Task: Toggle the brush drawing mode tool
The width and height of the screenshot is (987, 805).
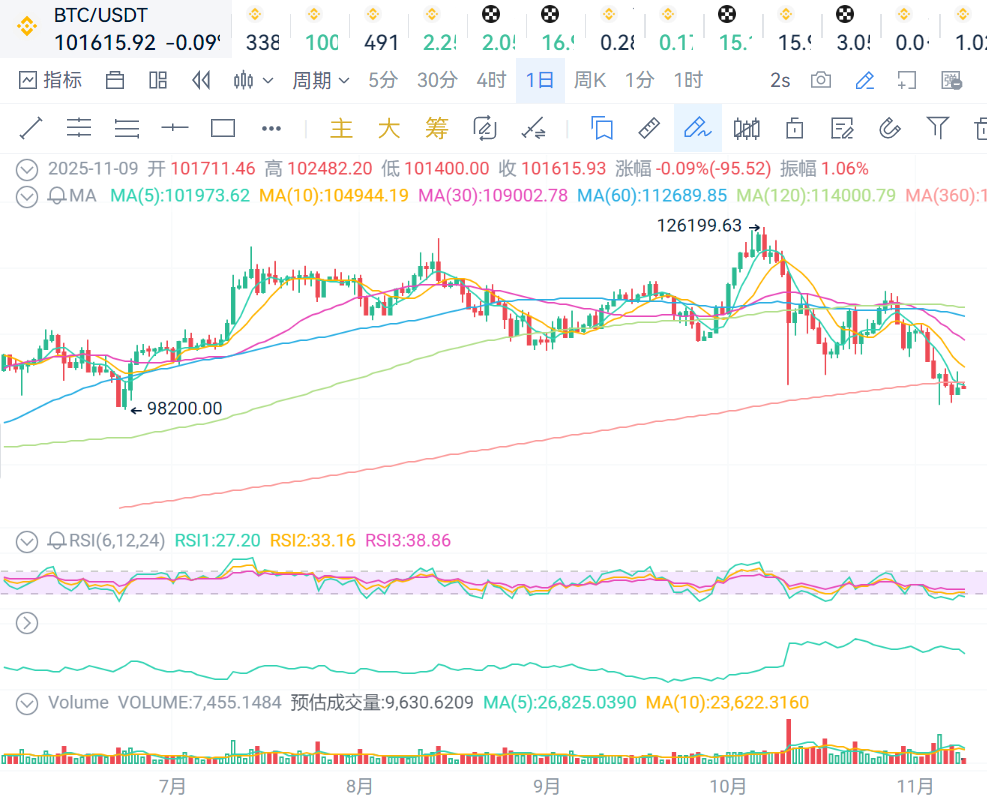Action: (x=696, y=128)
